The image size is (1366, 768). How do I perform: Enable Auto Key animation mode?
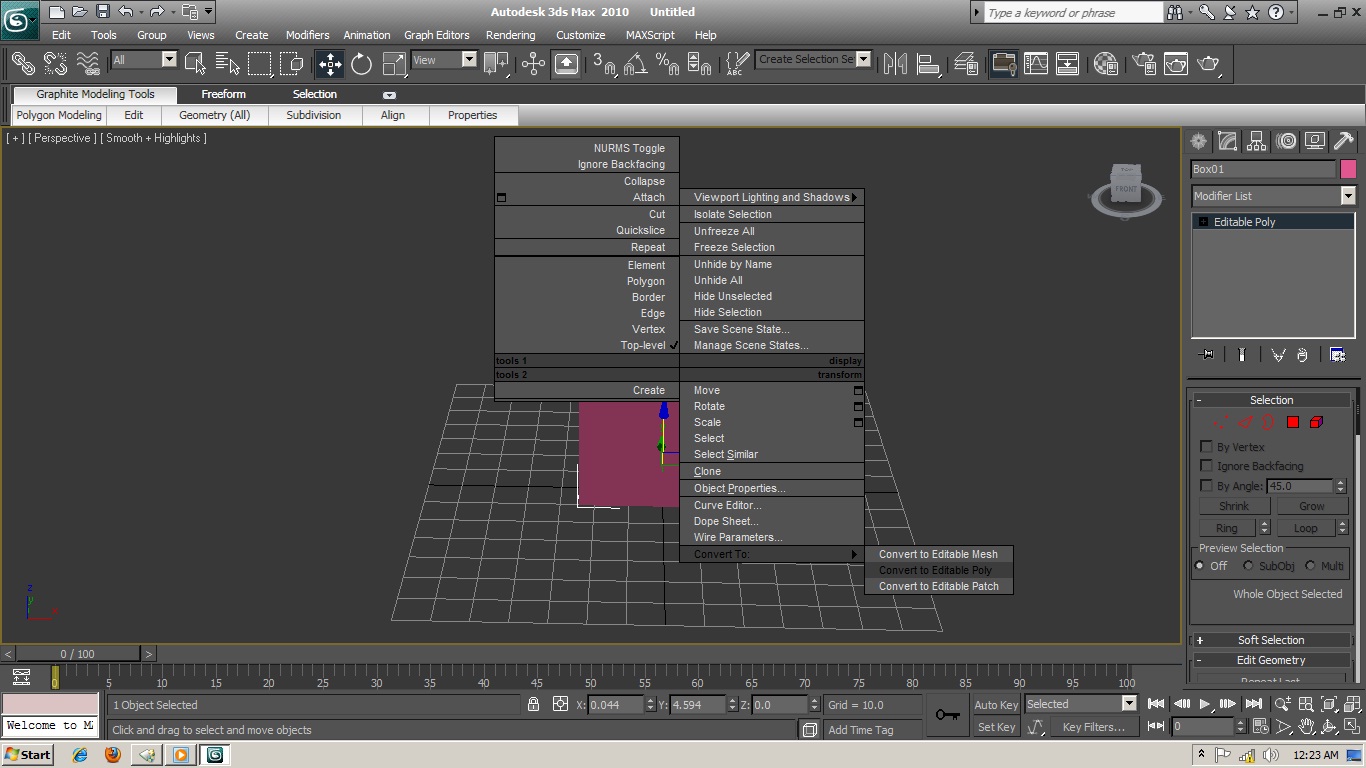coord(995,704)
